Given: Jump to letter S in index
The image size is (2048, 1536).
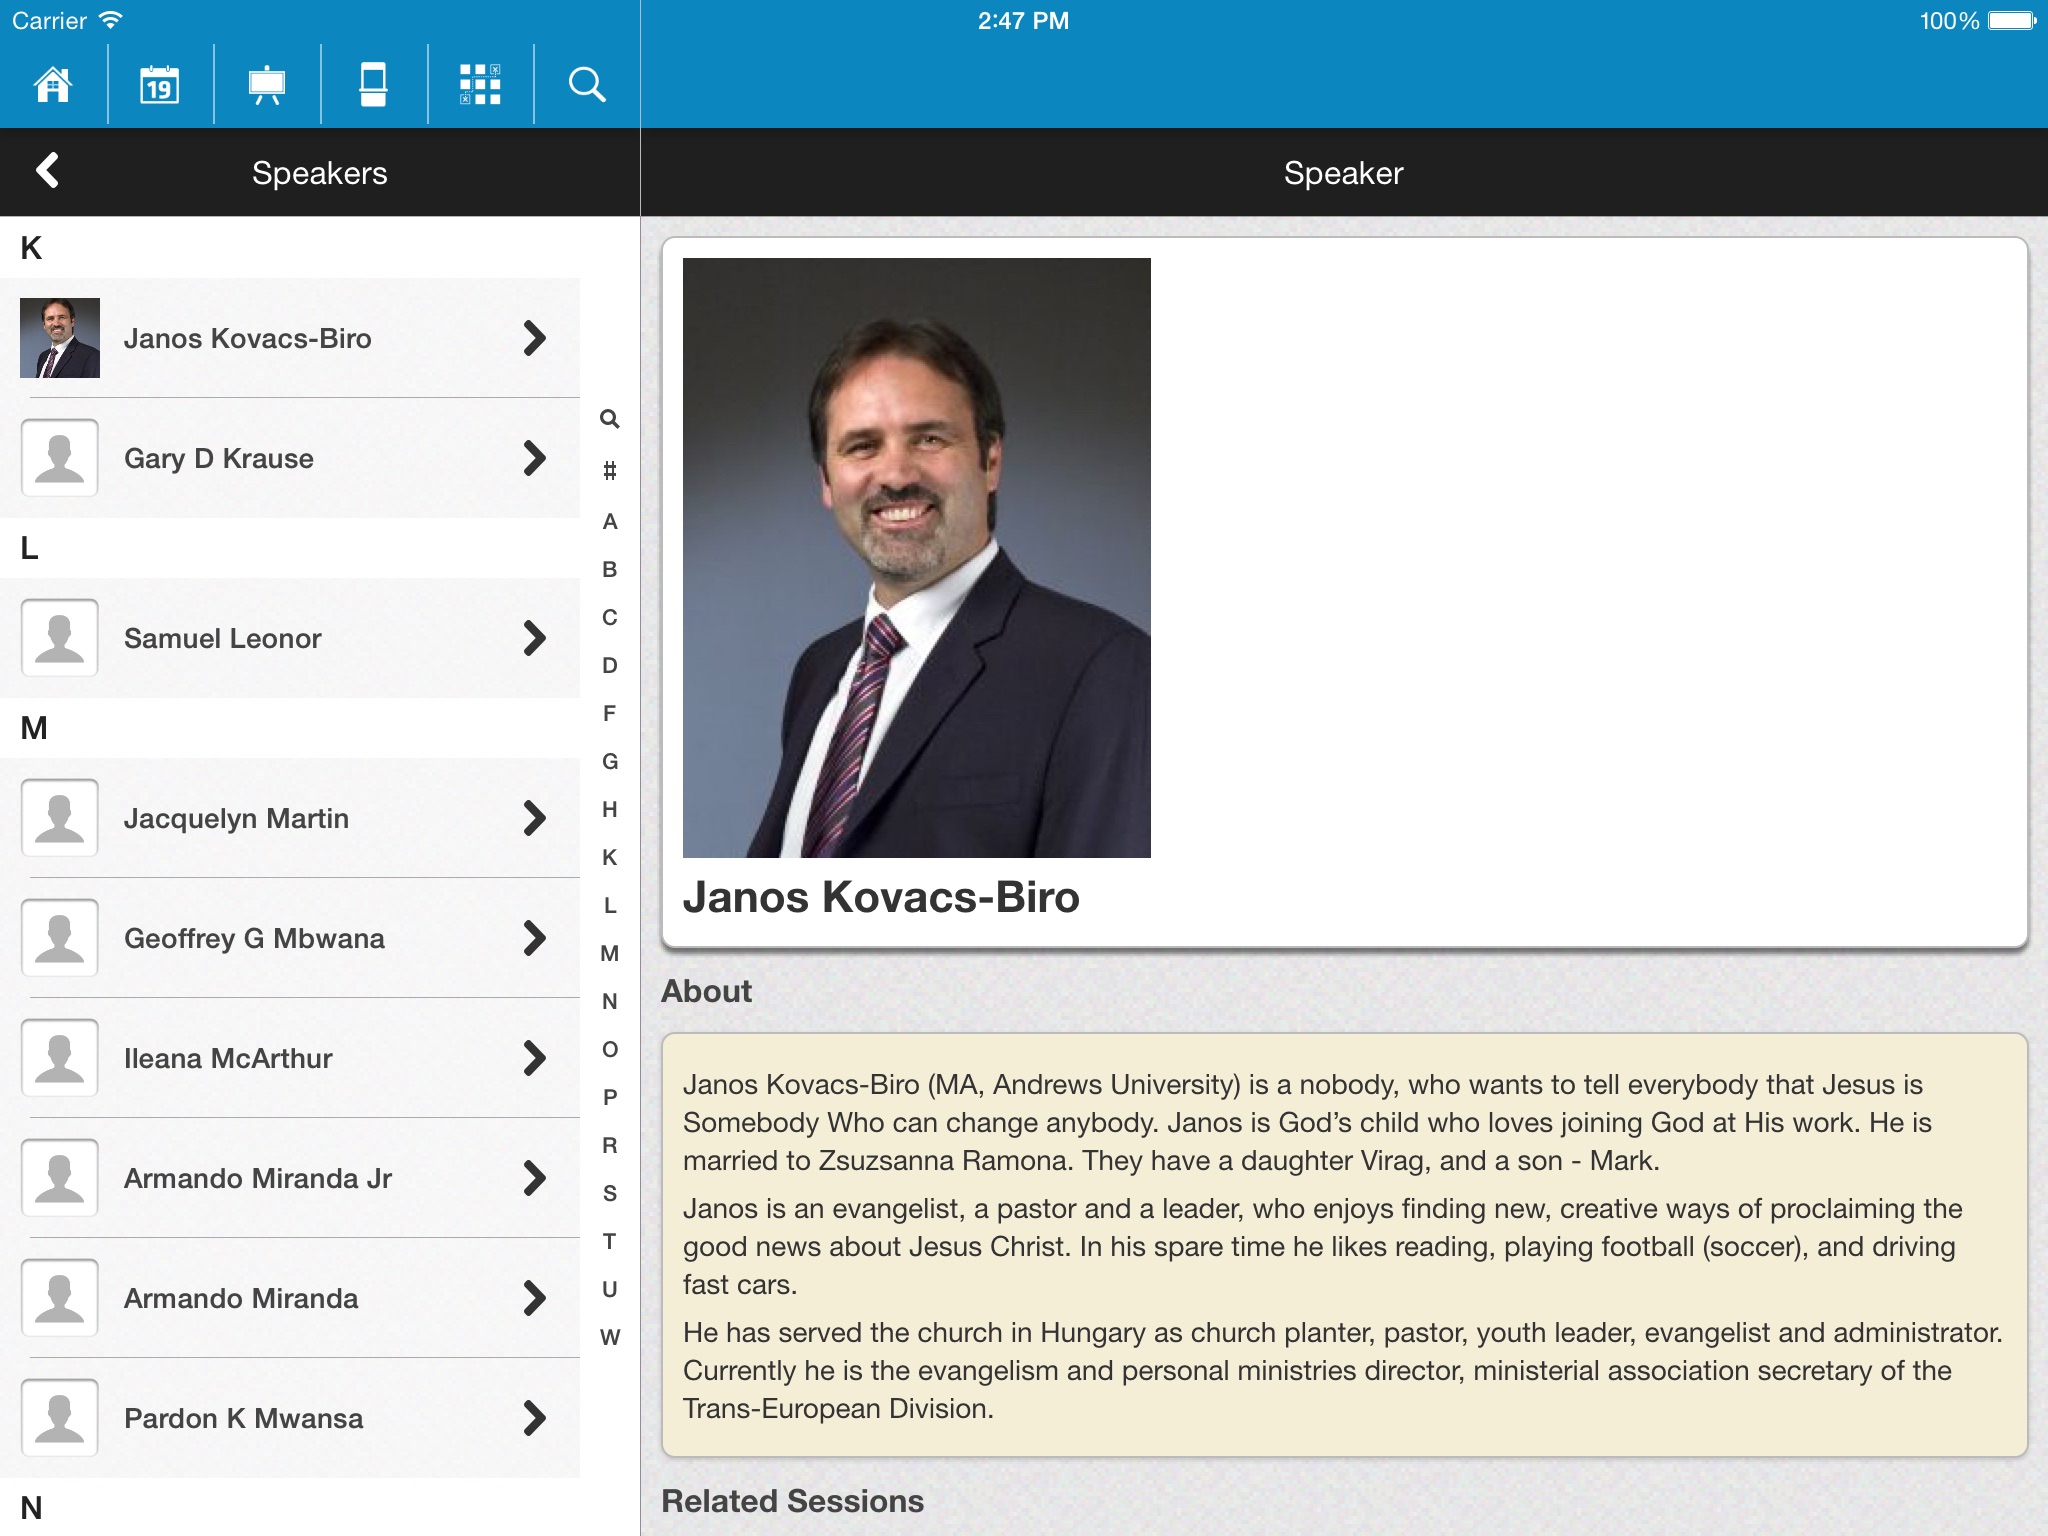Looking at the screenshot, I should [609, 1193].
